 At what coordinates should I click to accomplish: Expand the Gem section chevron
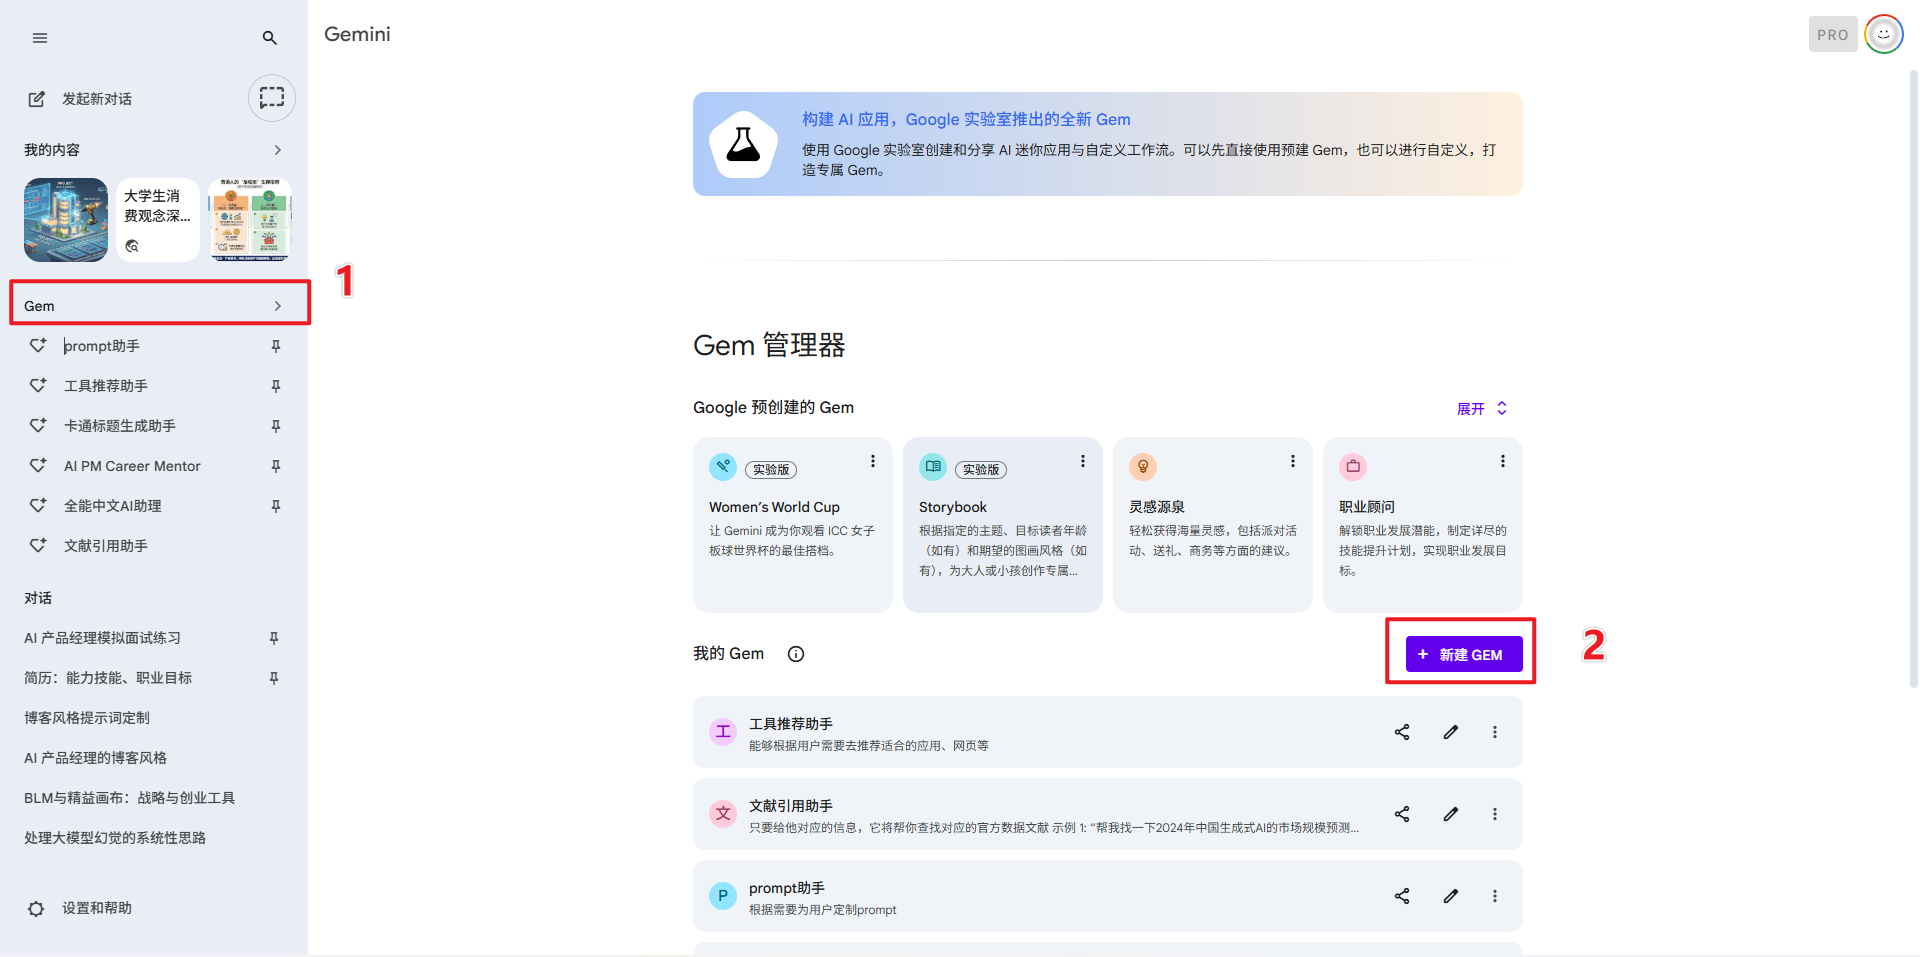coord(278,306)
